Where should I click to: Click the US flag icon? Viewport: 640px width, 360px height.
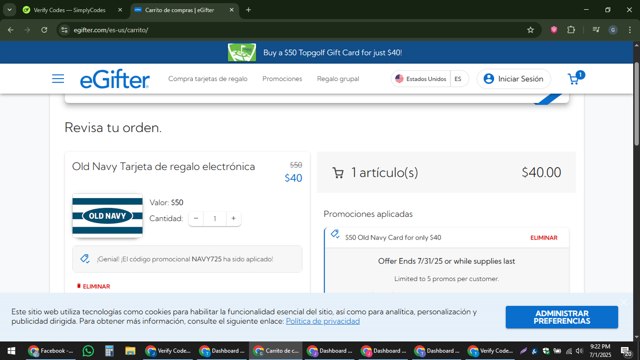399,79
